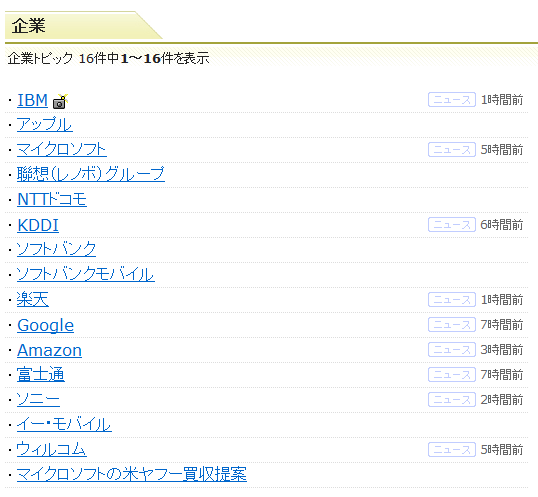Click the 7時間前 timestamp in the Google row
Viewport: 538px width, 497px height.
pyautogui.click(x=502, y=325)
